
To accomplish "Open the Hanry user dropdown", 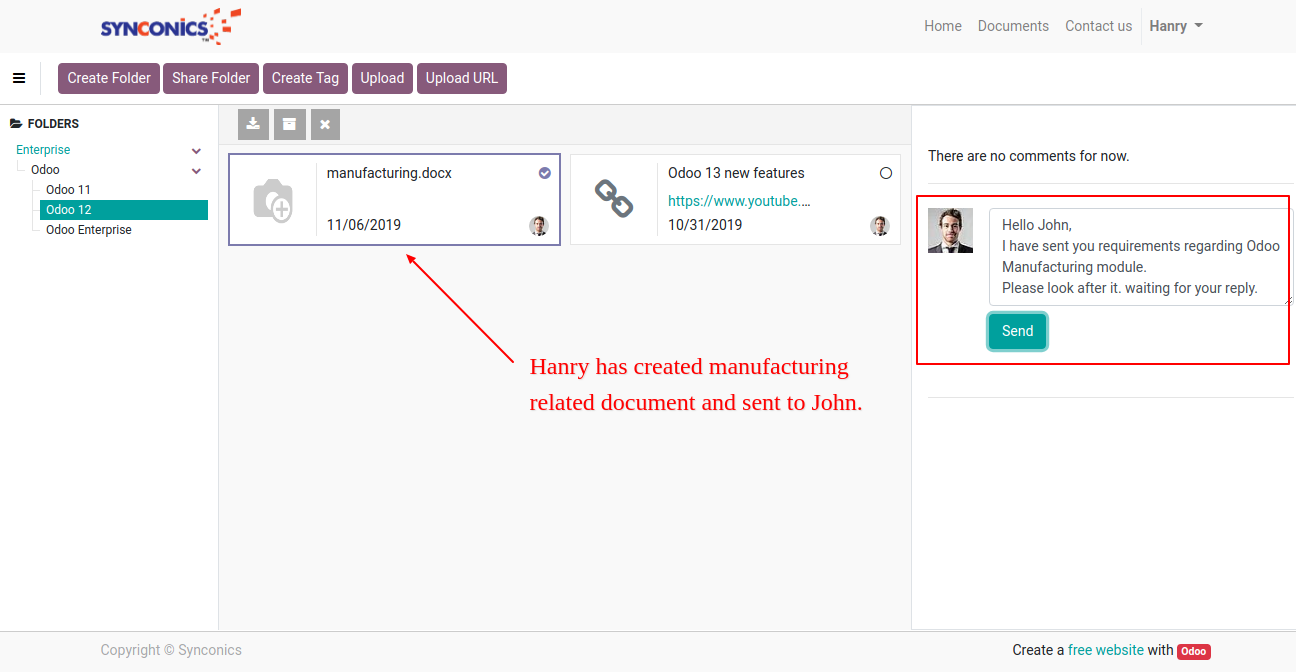I will (1176, 26).
